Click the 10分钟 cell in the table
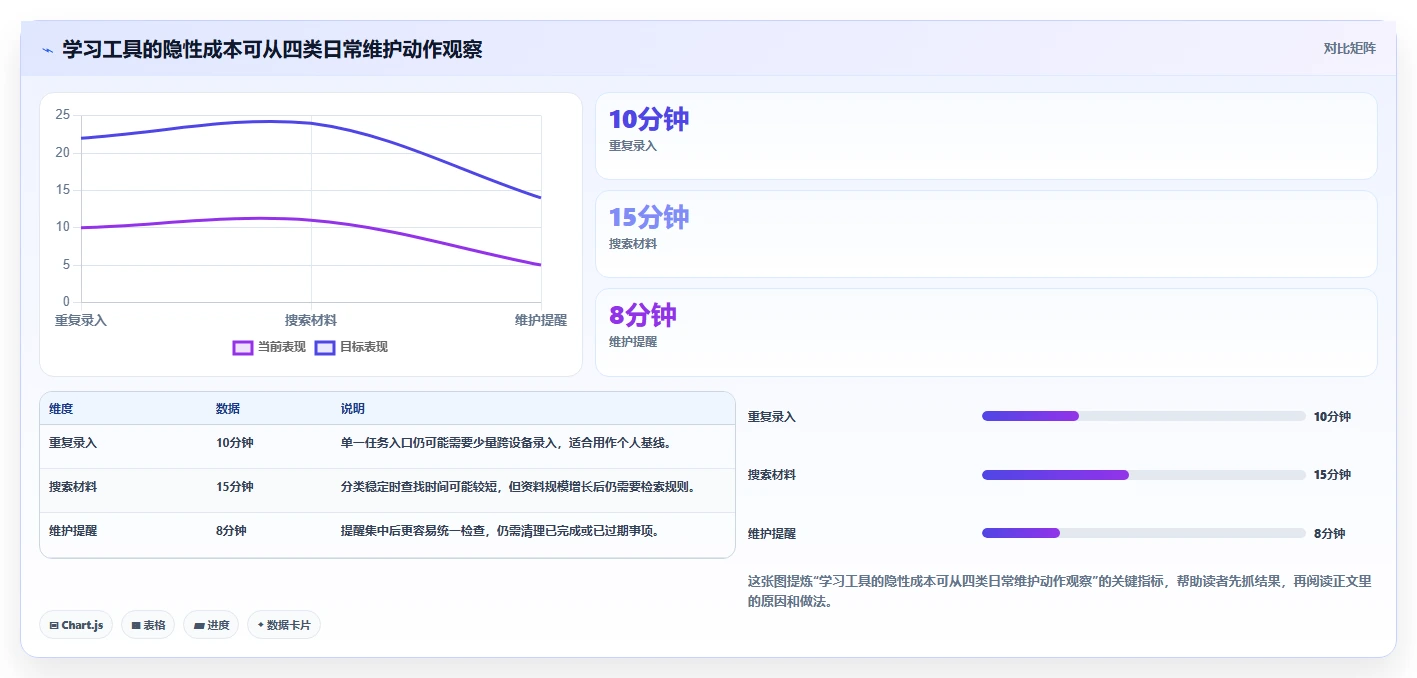Viewport: 1417px width, 678px height. pyautogui.click(x=235, y=443)
